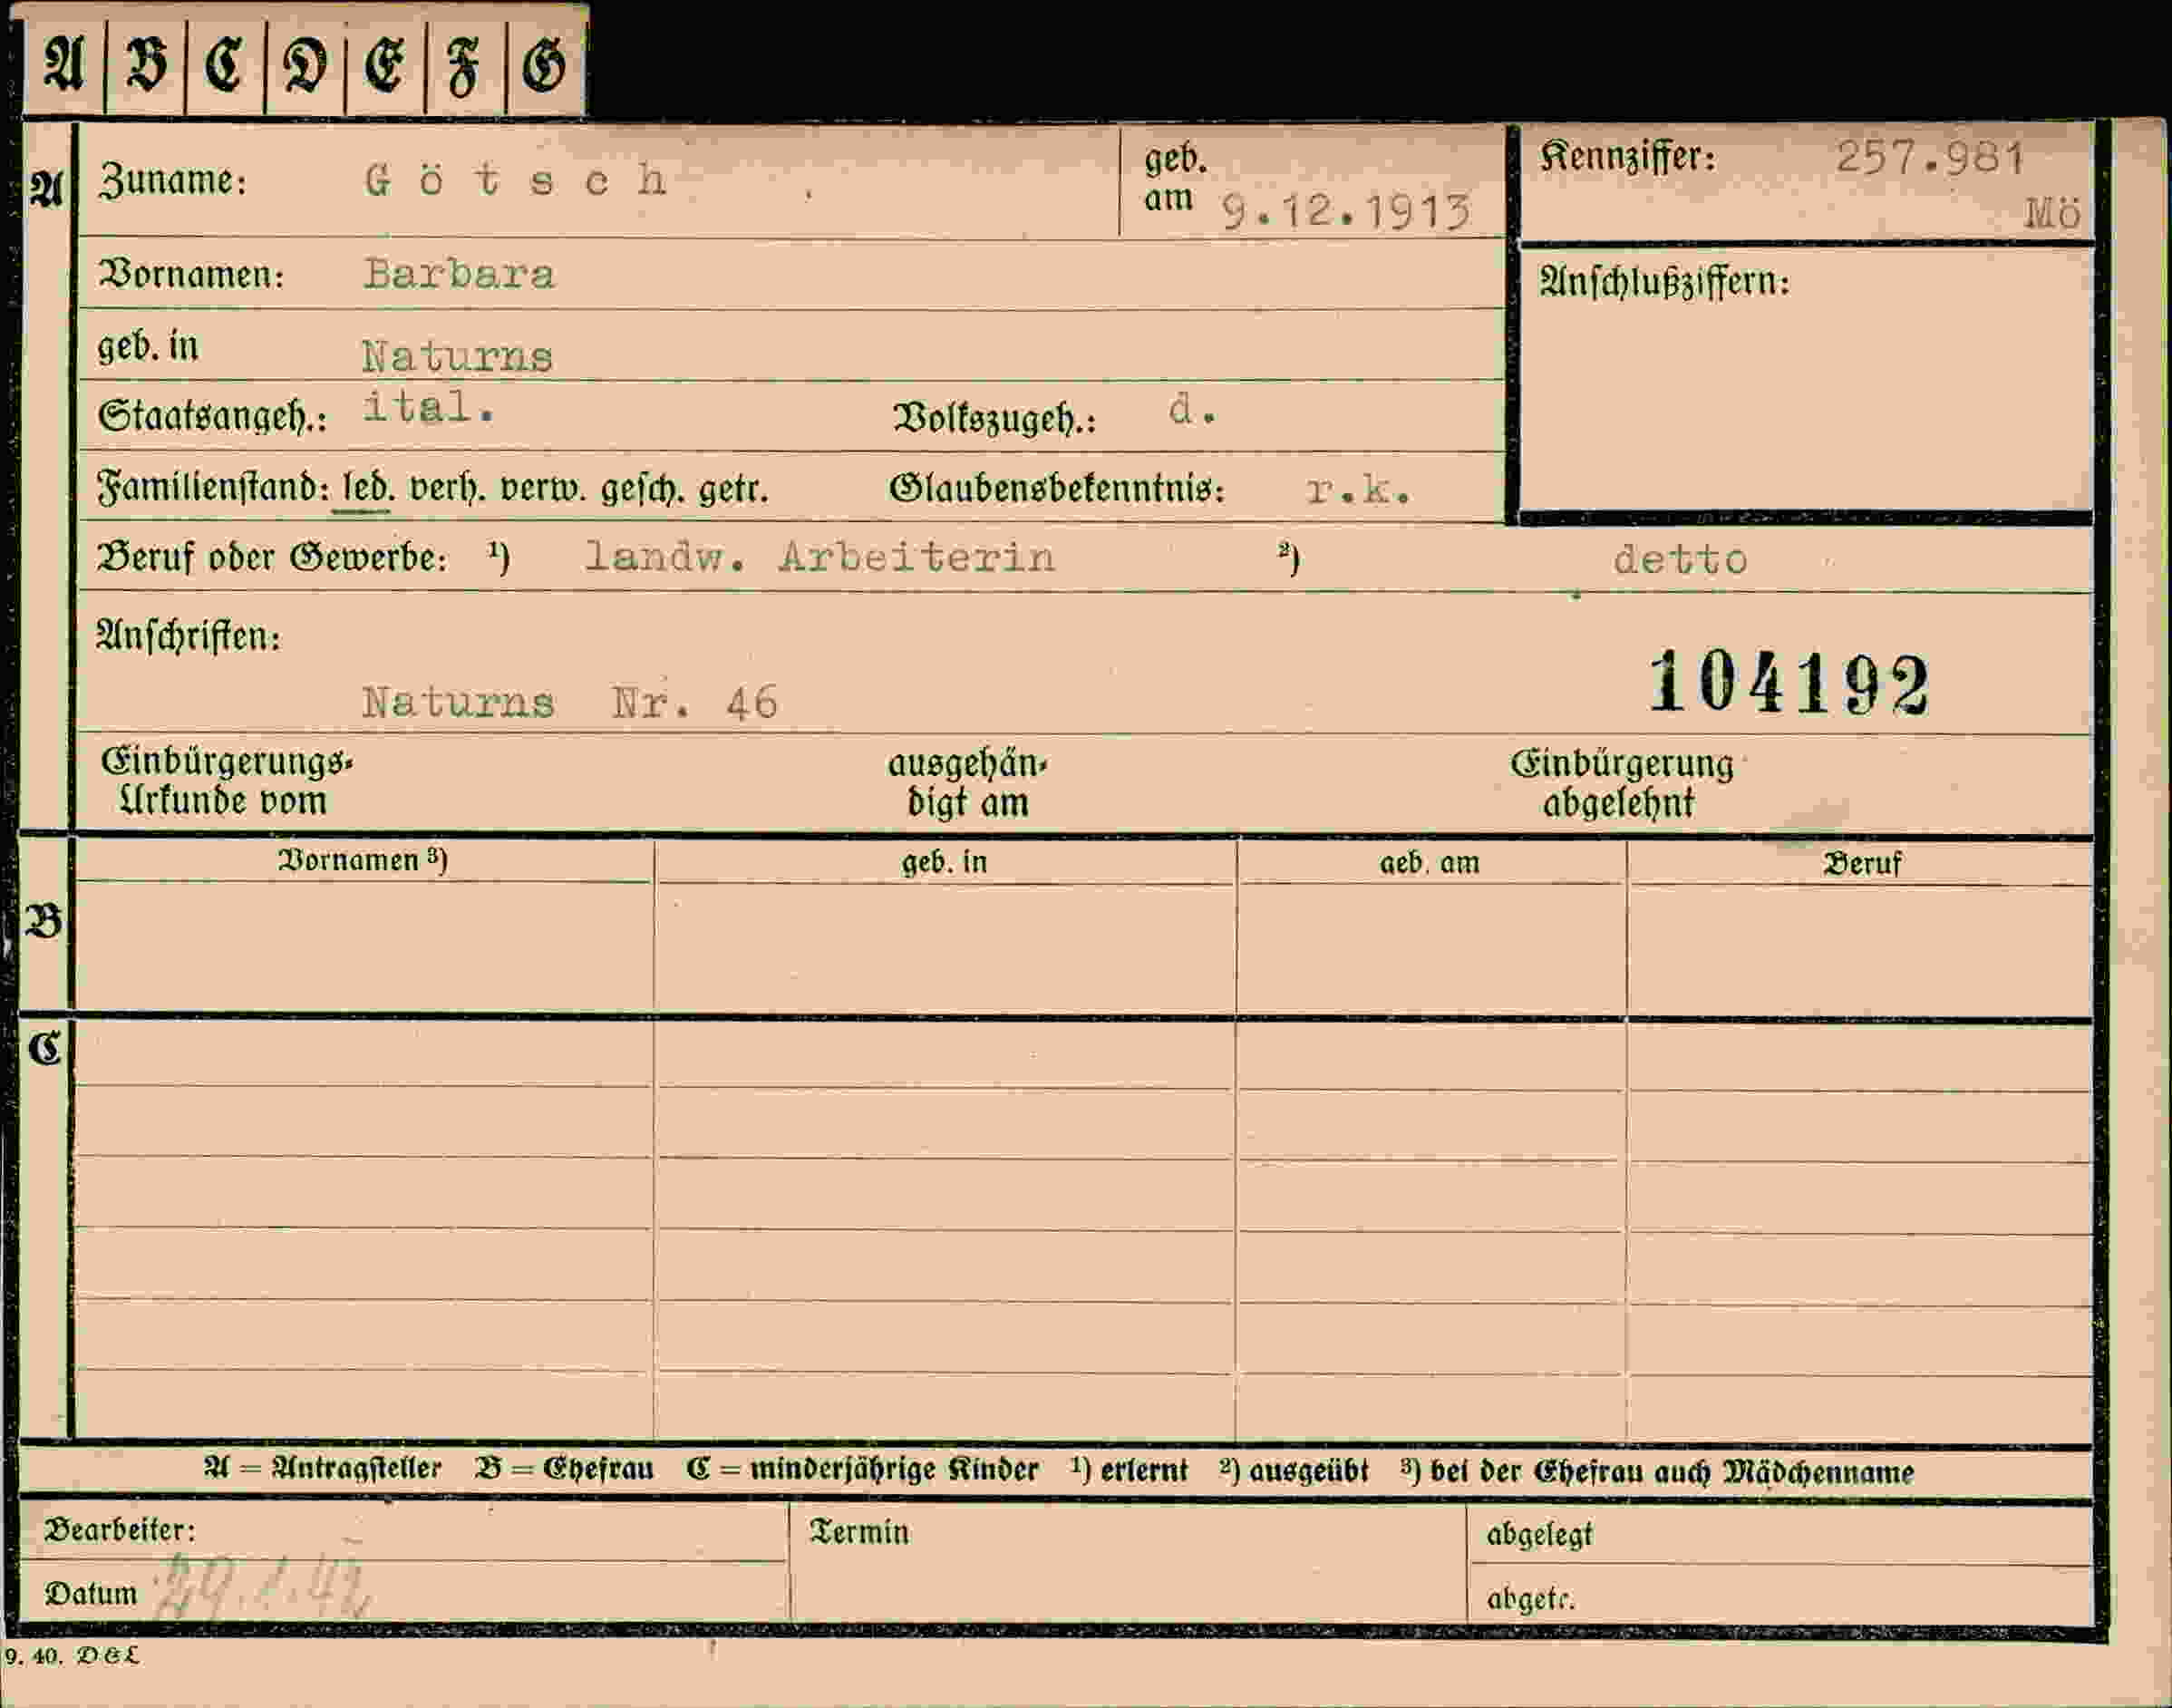Select the 'Termin' label
Screen dimensions: 2172x1708
click(x=859, y=1532)
